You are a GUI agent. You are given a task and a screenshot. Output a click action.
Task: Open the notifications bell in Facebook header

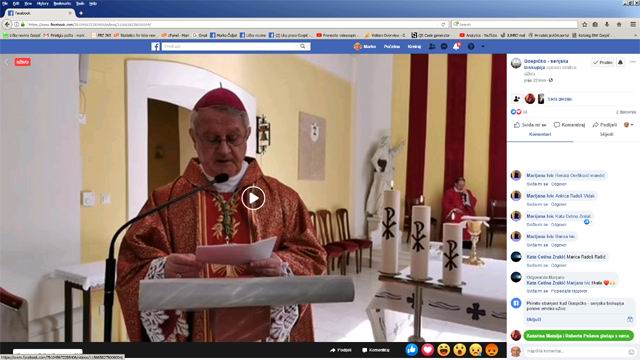(456, 47)
